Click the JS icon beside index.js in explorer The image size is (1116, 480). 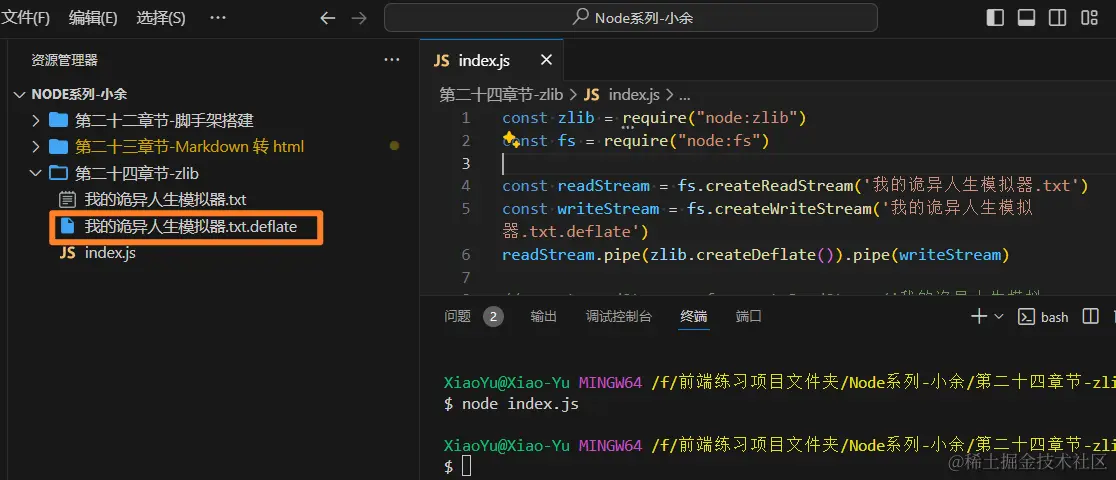tap(68, 253)
